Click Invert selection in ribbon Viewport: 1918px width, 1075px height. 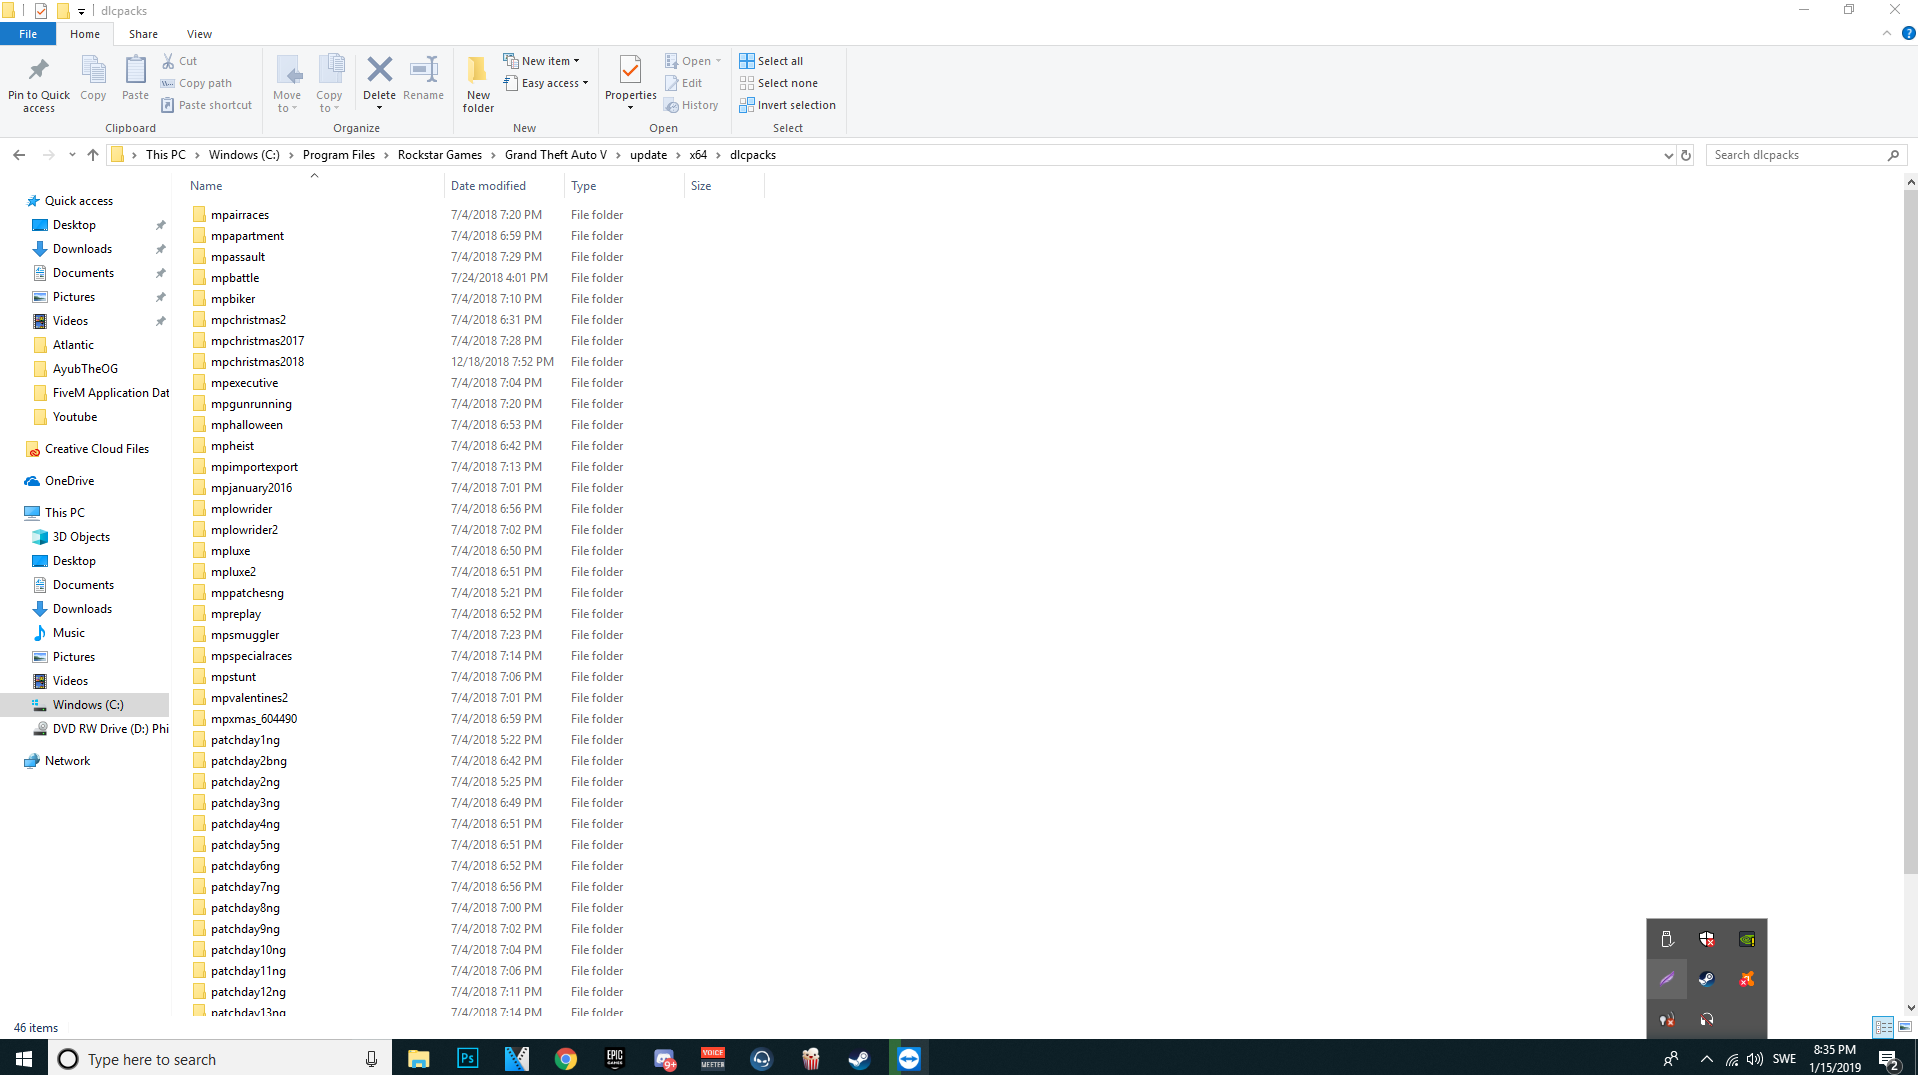point(788,105)
